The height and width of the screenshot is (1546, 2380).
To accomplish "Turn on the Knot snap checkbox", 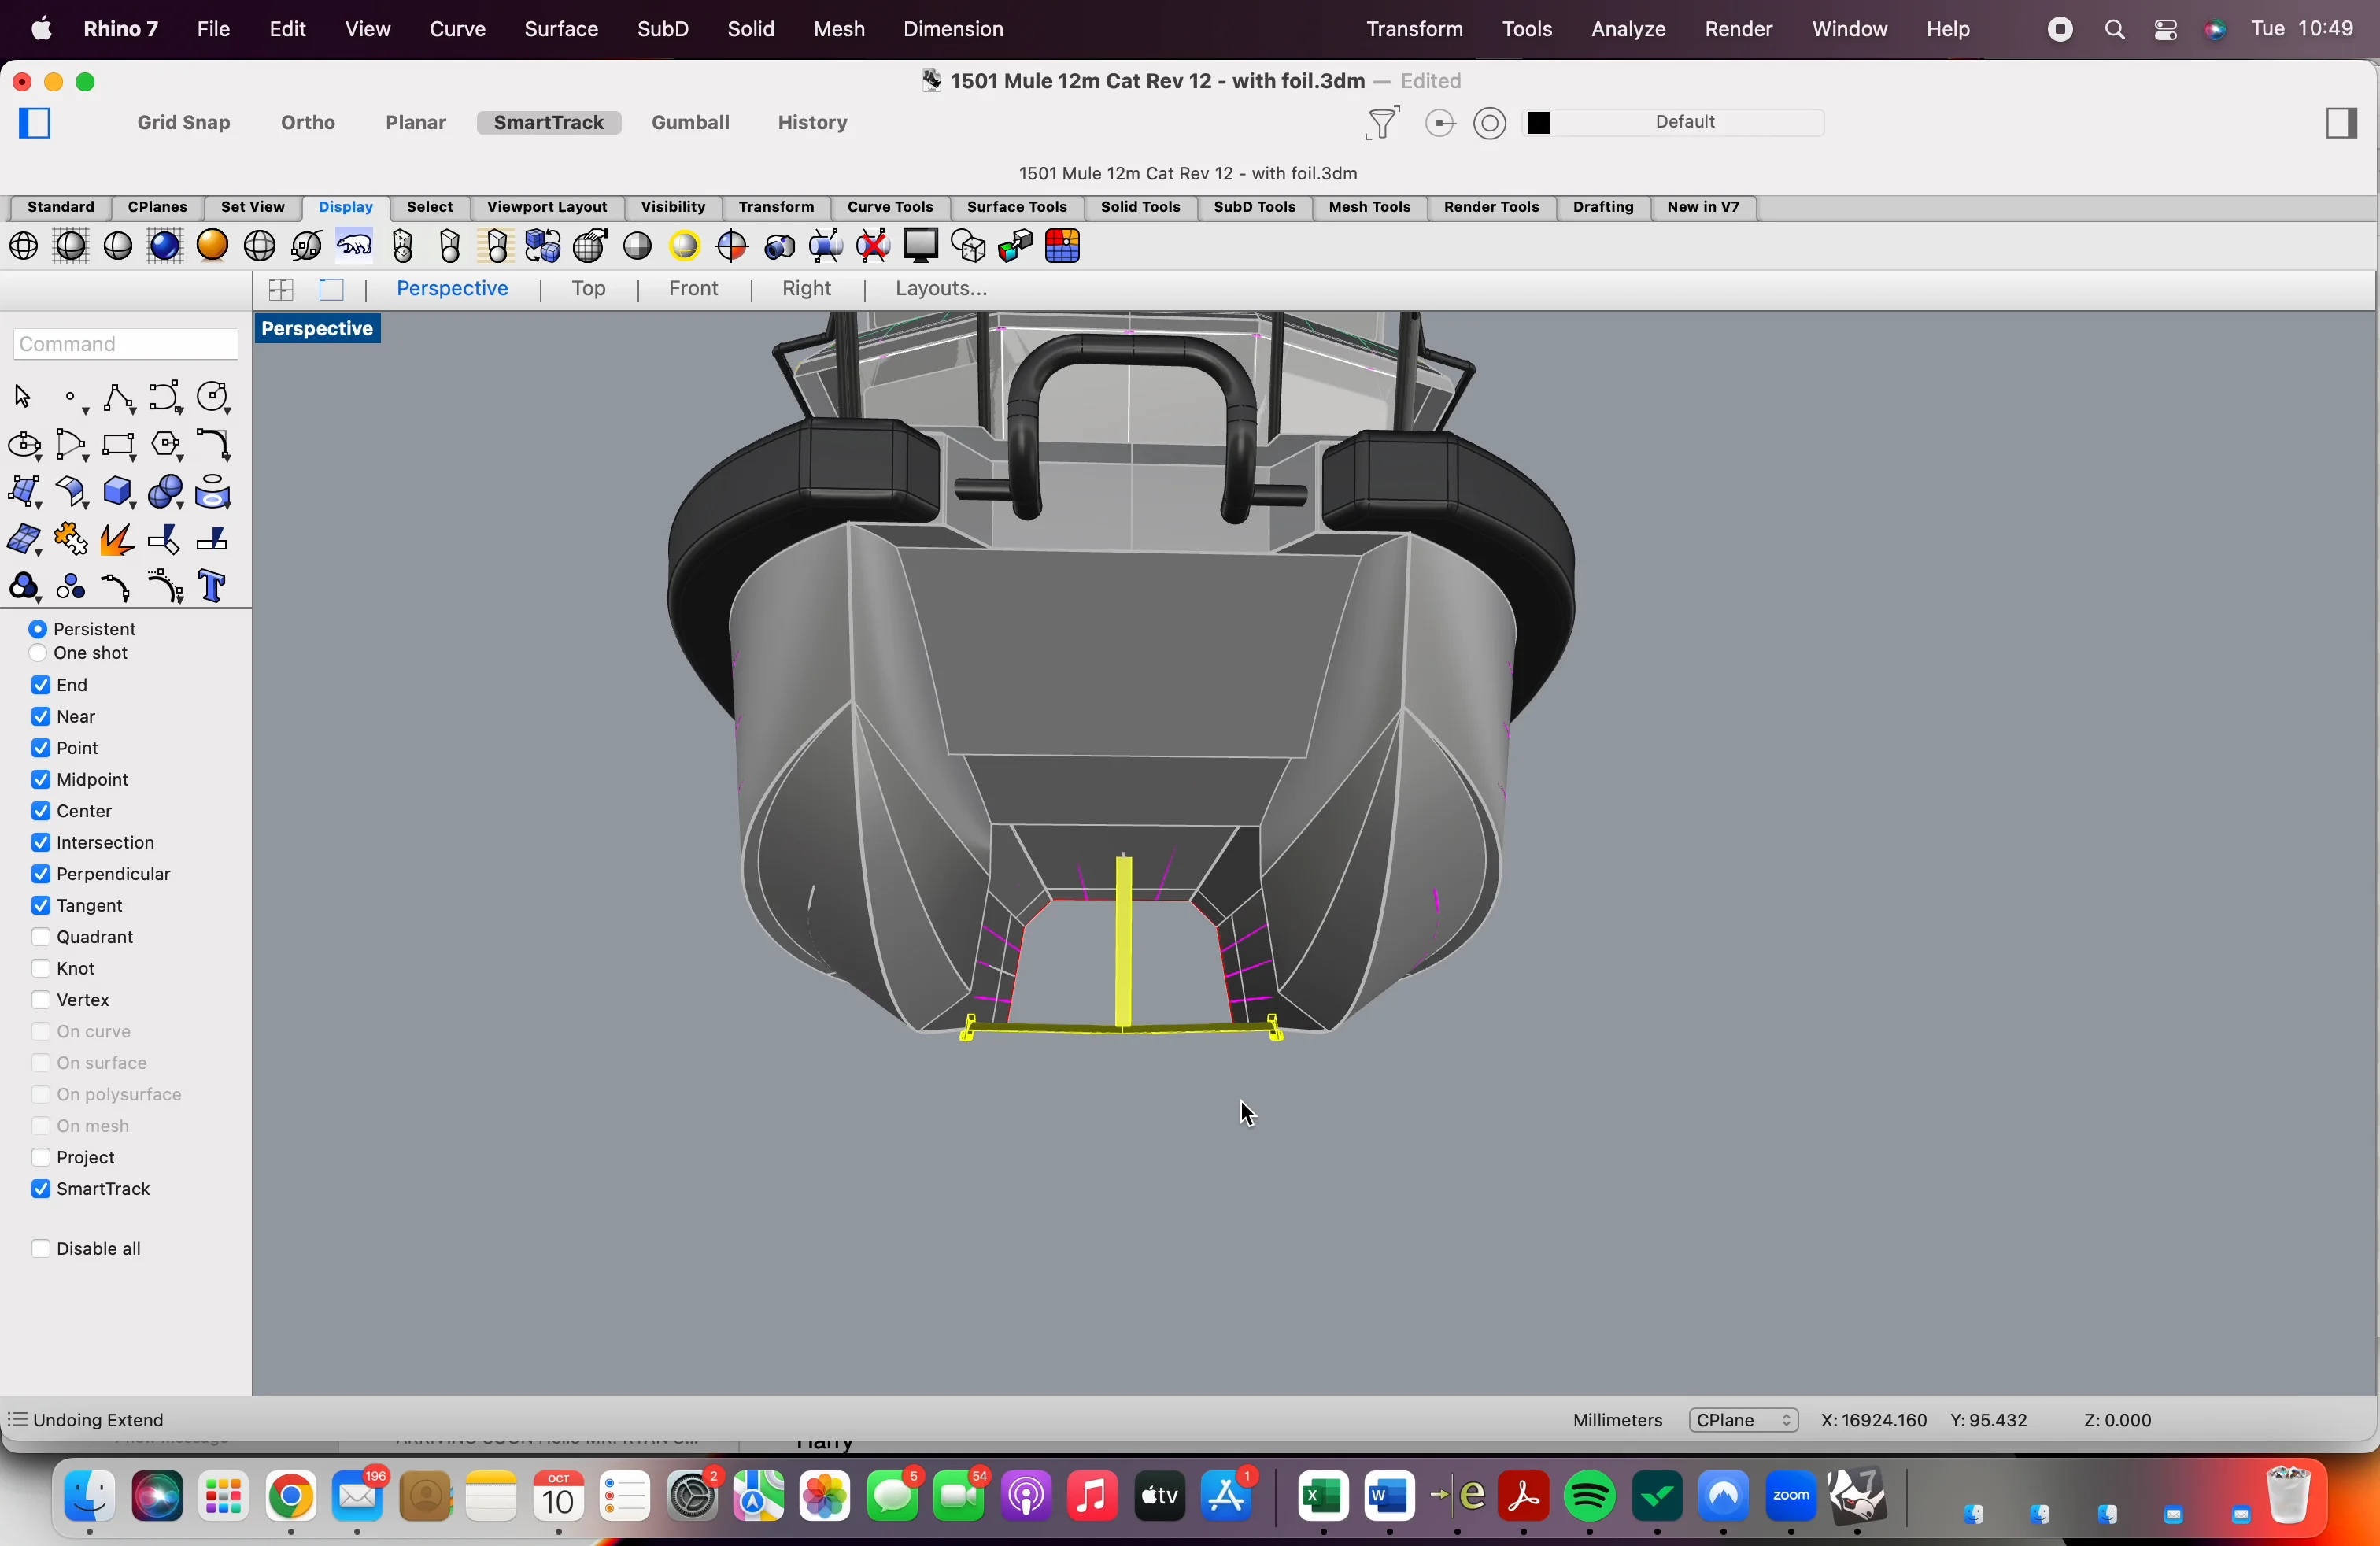I will (x=41, y=969).
